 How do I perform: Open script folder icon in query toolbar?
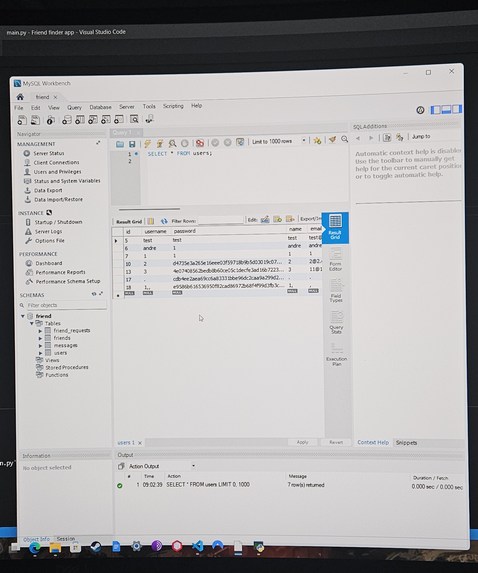120,144
